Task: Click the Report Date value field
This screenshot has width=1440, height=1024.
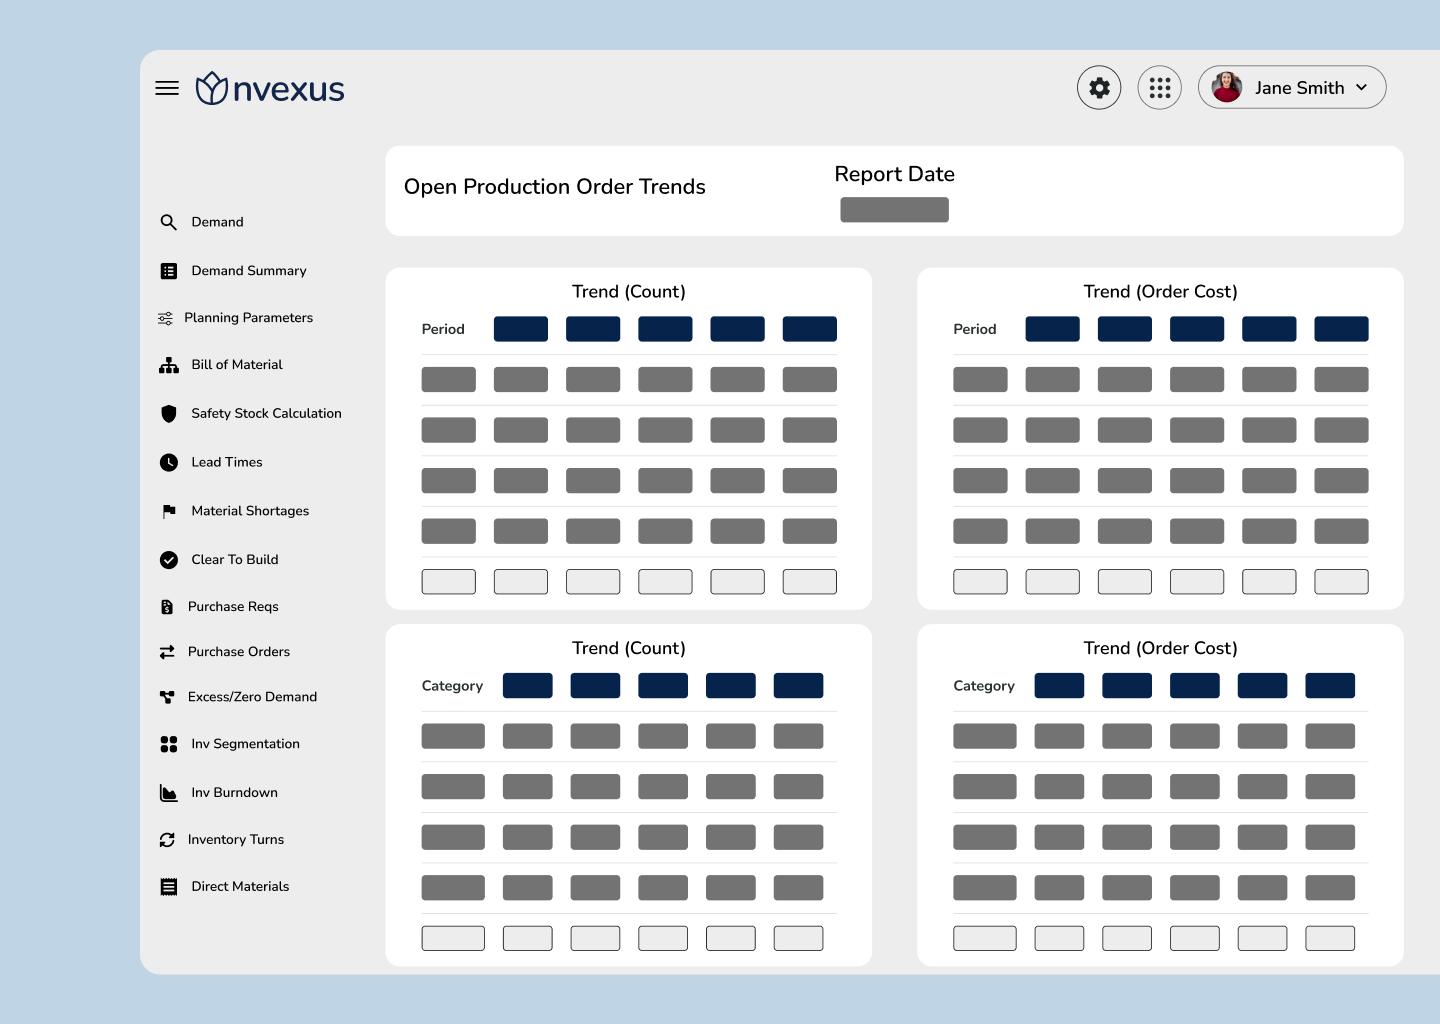Action: pyautogui.click(x=894, y=210)
